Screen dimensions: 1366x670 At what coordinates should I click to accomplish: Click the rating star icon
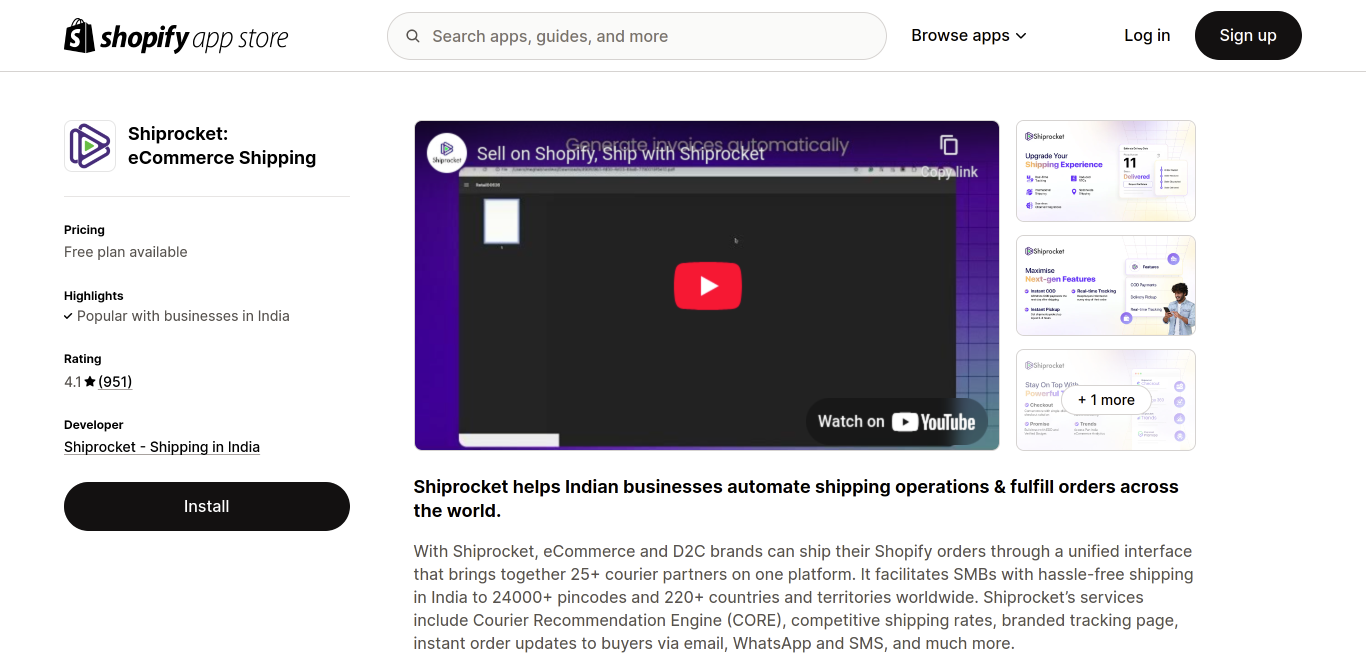[90, 381]
